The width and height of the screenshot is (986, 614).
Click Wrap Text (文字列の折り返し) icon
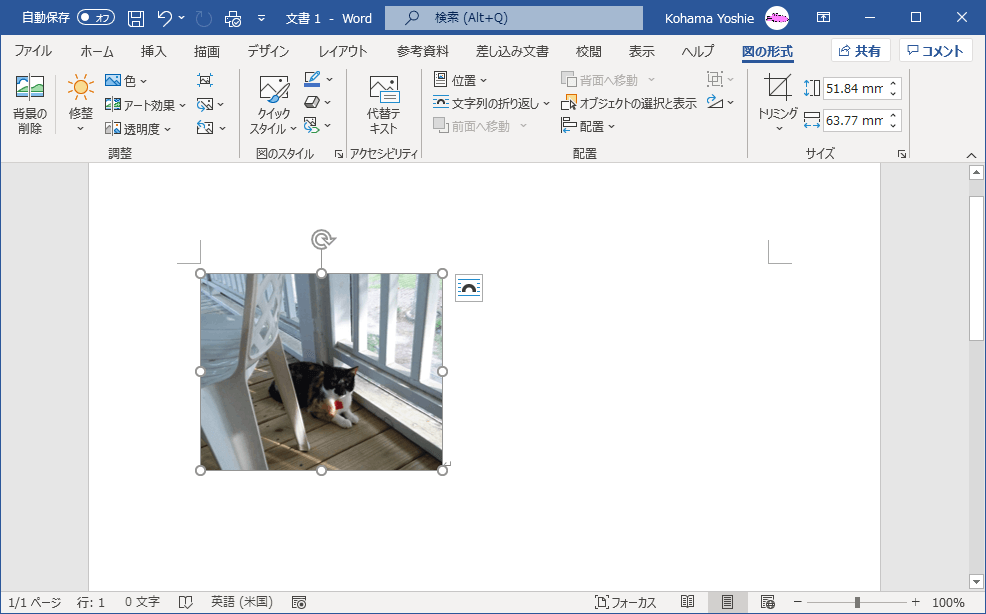[441, 103]
